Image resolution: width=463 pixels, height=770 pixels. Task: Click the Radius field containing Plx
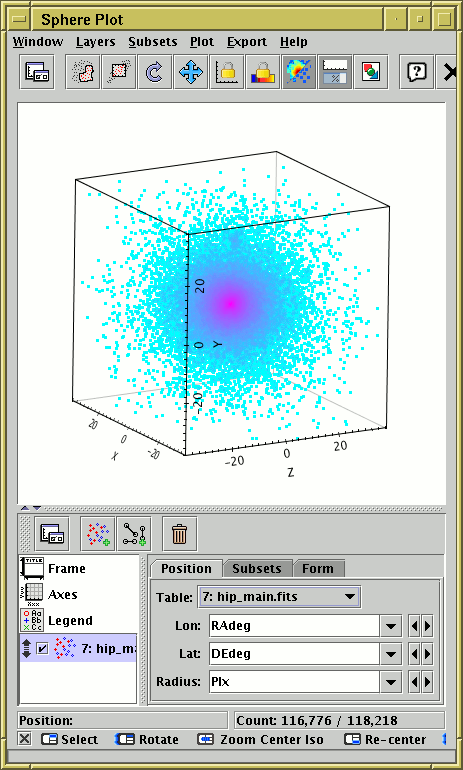coord(294,682)
